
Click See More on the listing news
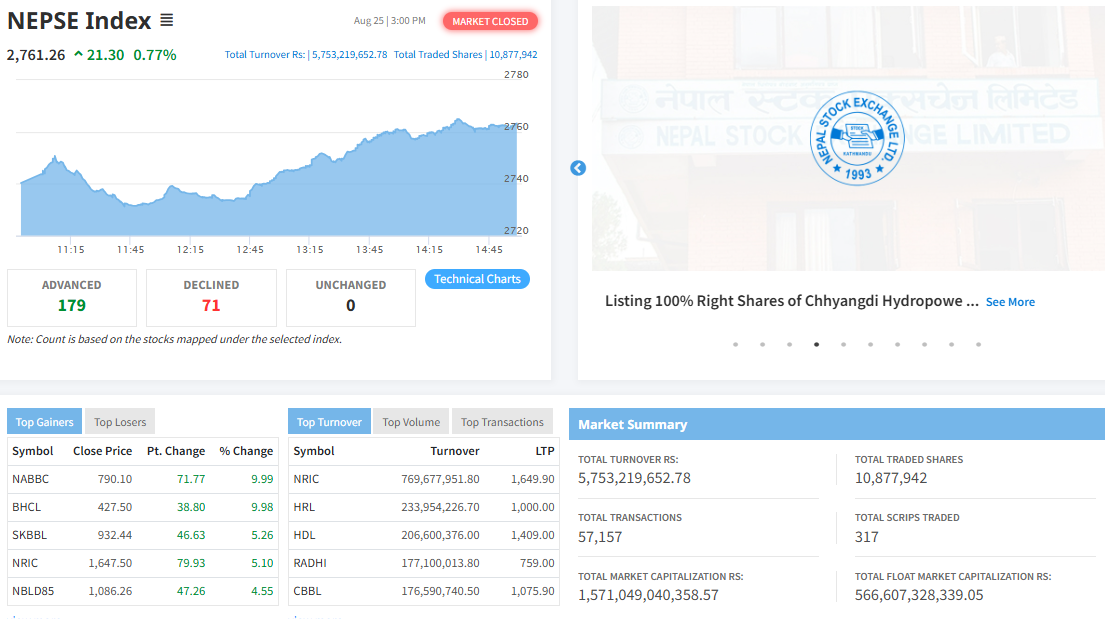(x=1010, y=302)
